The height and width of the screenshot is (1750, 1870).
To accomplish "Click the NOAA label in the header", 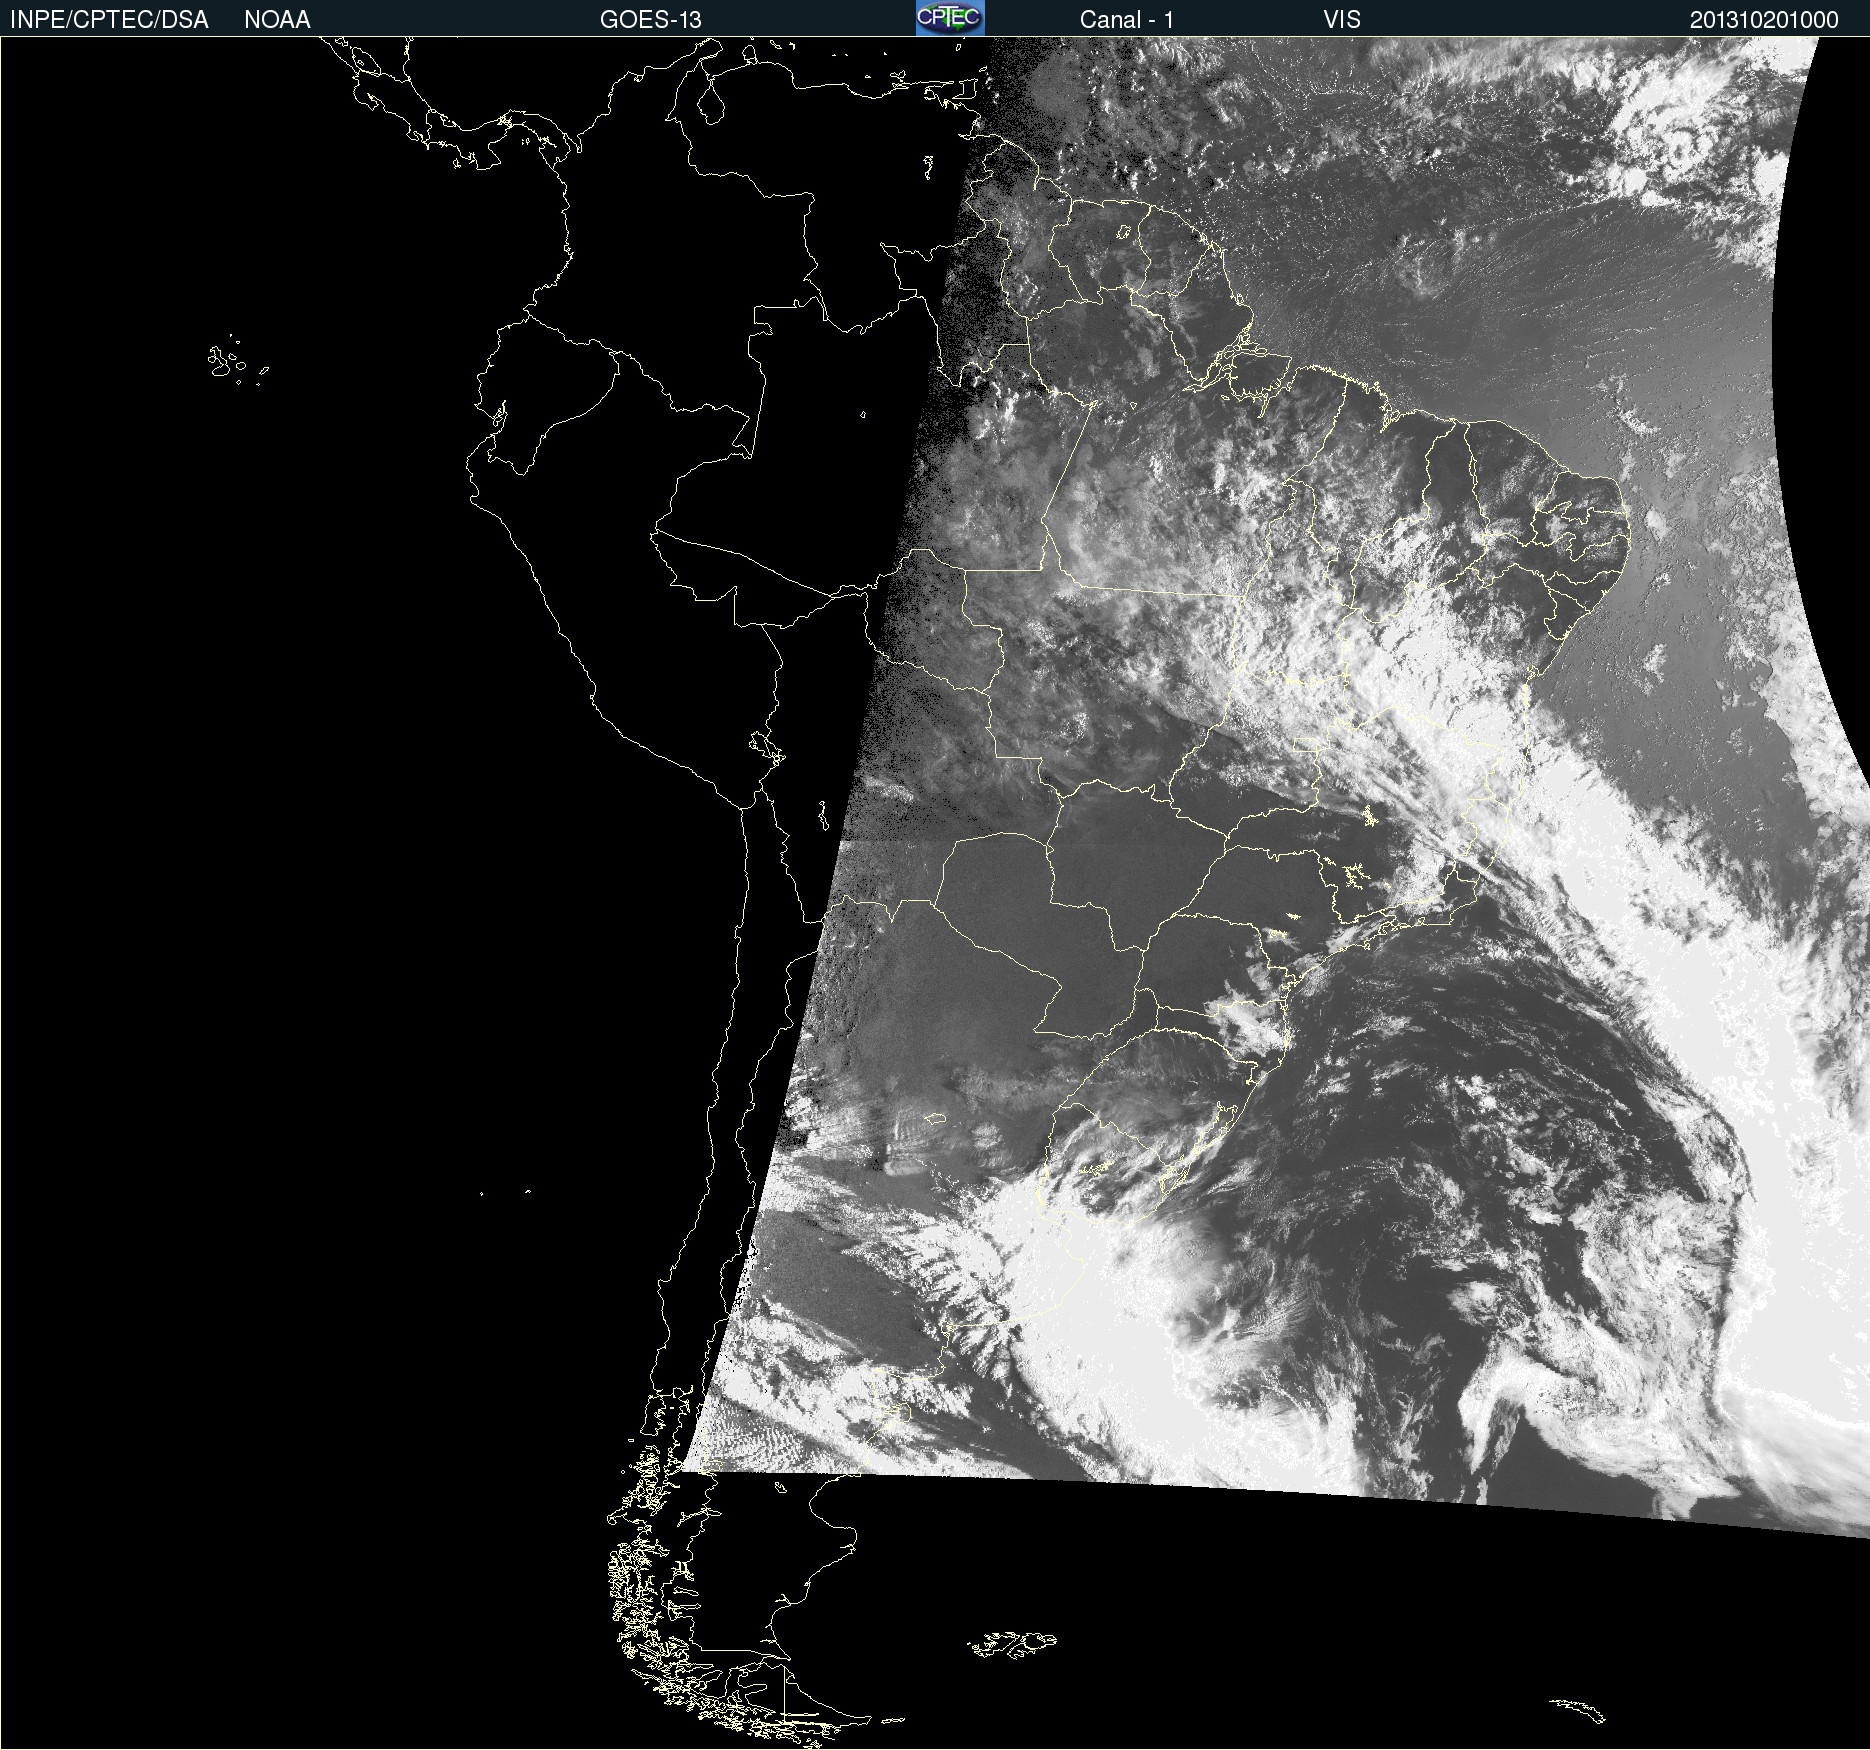I will click(277, 20).
